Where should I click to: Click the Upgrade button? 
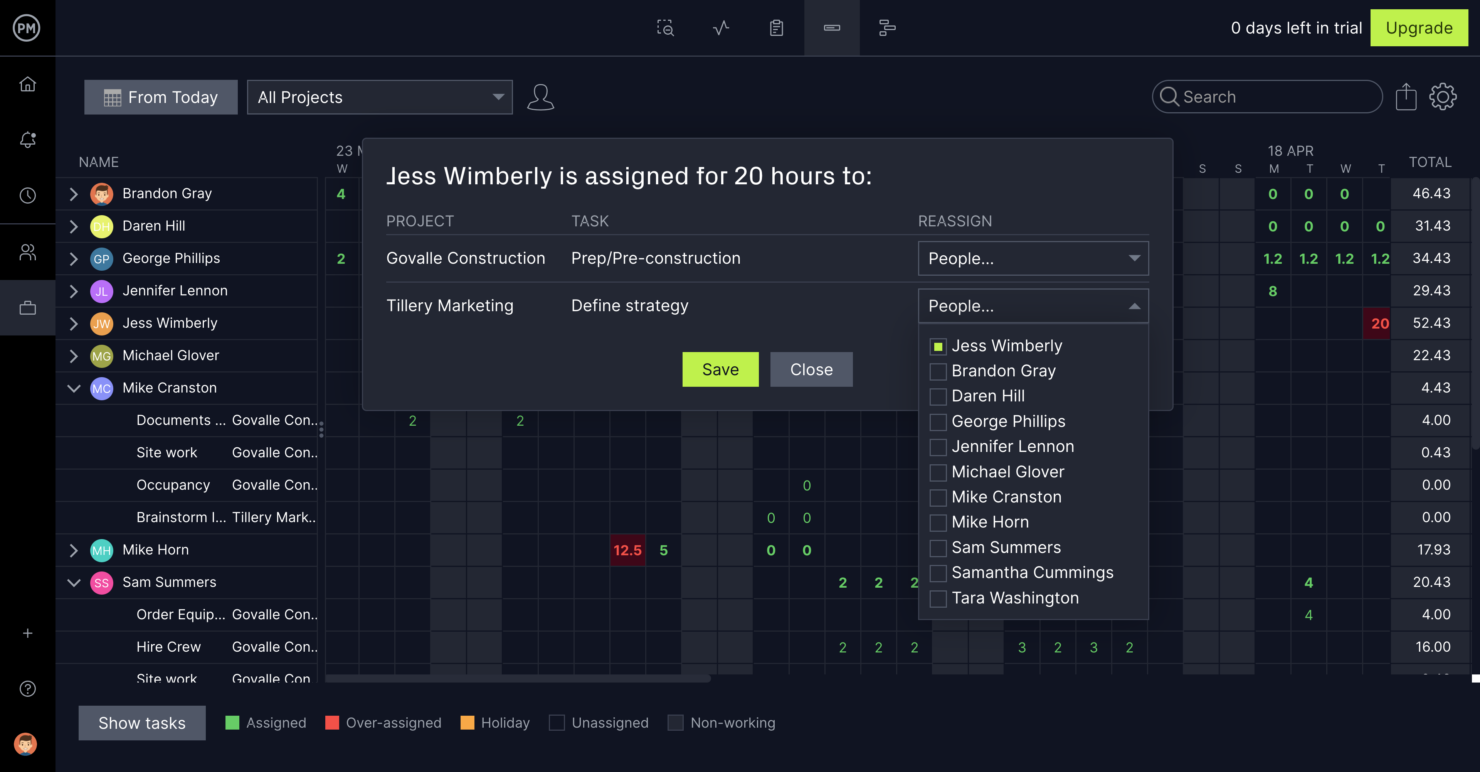click(x=1419, y=28)
